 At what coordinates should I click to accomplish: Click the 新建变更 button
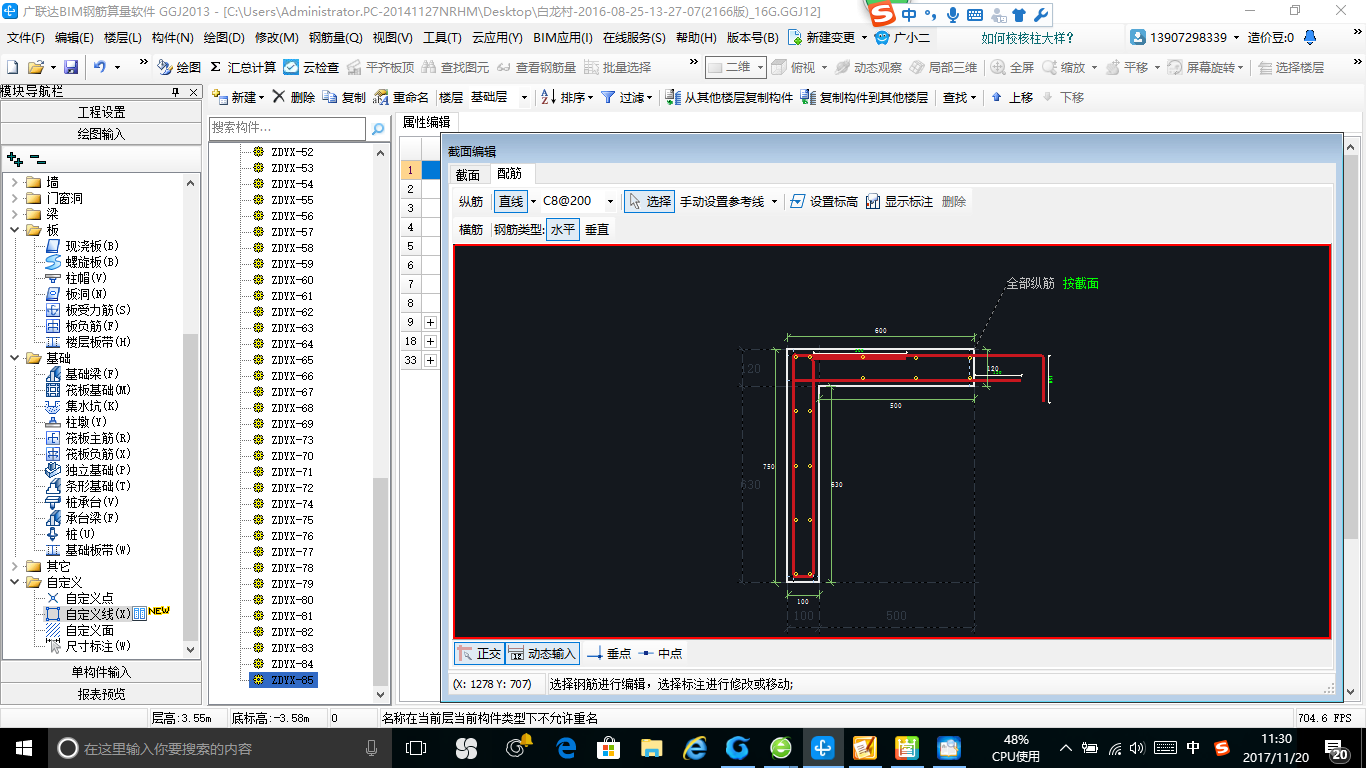(x=826, y=38)
